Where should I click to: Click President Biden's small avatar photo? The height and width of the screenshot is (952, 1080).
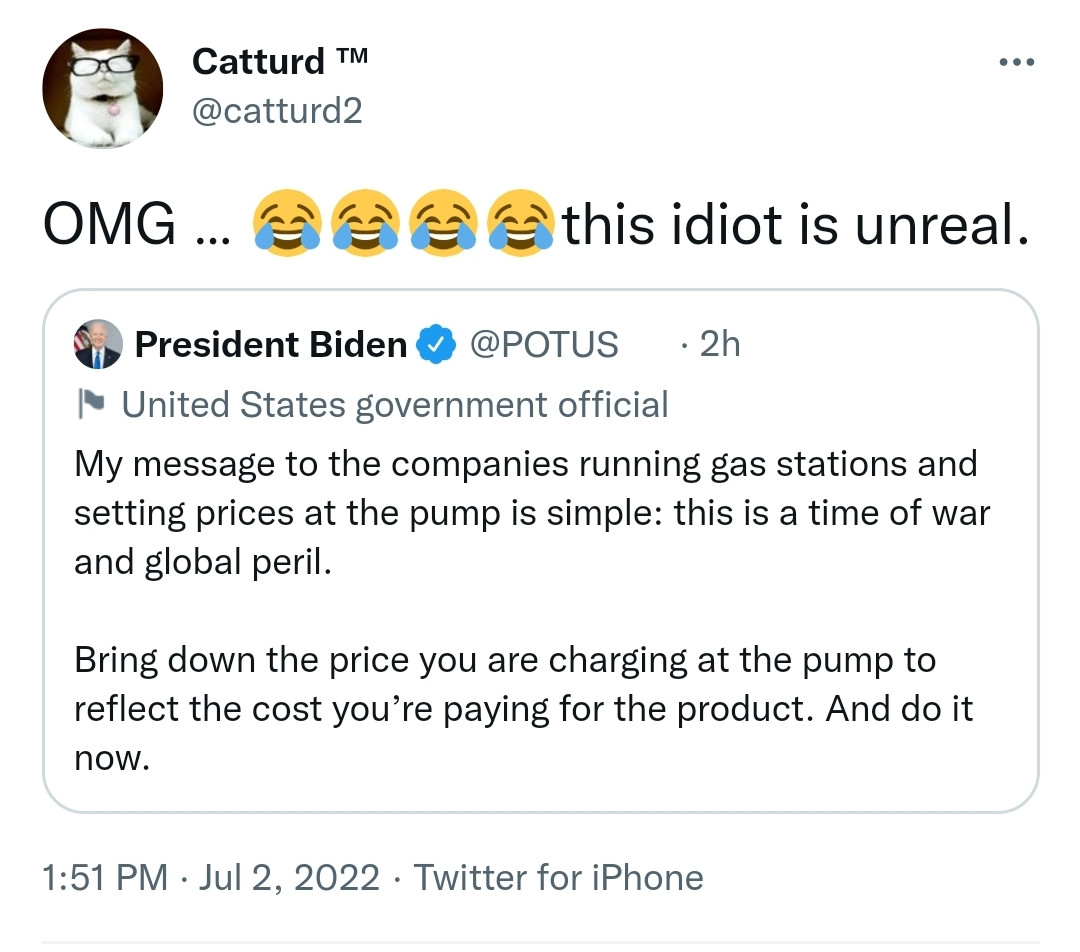(97, 345)
